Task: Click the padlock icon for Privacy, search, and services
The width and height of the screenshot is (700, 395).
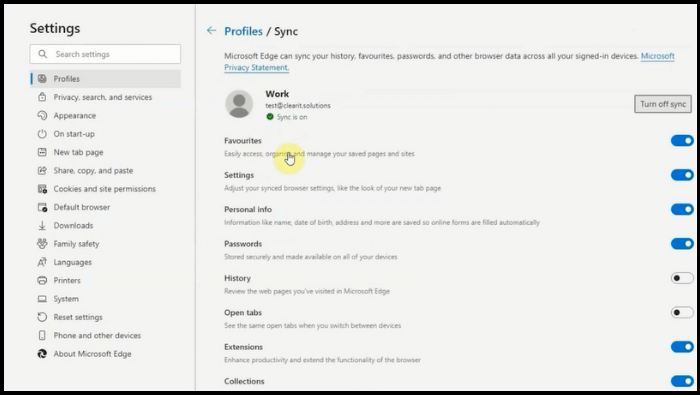Action: (x=42, y=97)
